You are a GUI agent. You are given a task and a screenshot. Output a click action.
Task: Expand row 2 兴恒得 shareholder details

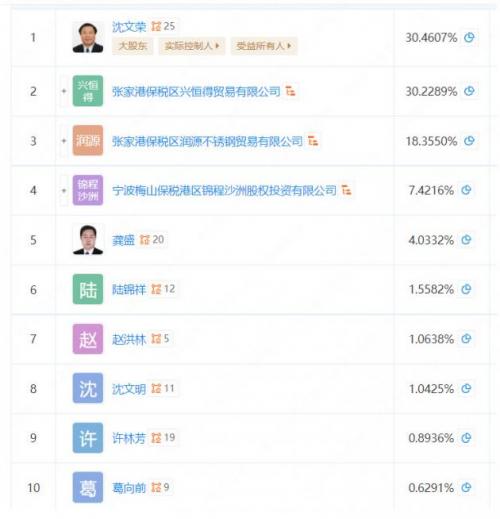(x=64, y=91)
